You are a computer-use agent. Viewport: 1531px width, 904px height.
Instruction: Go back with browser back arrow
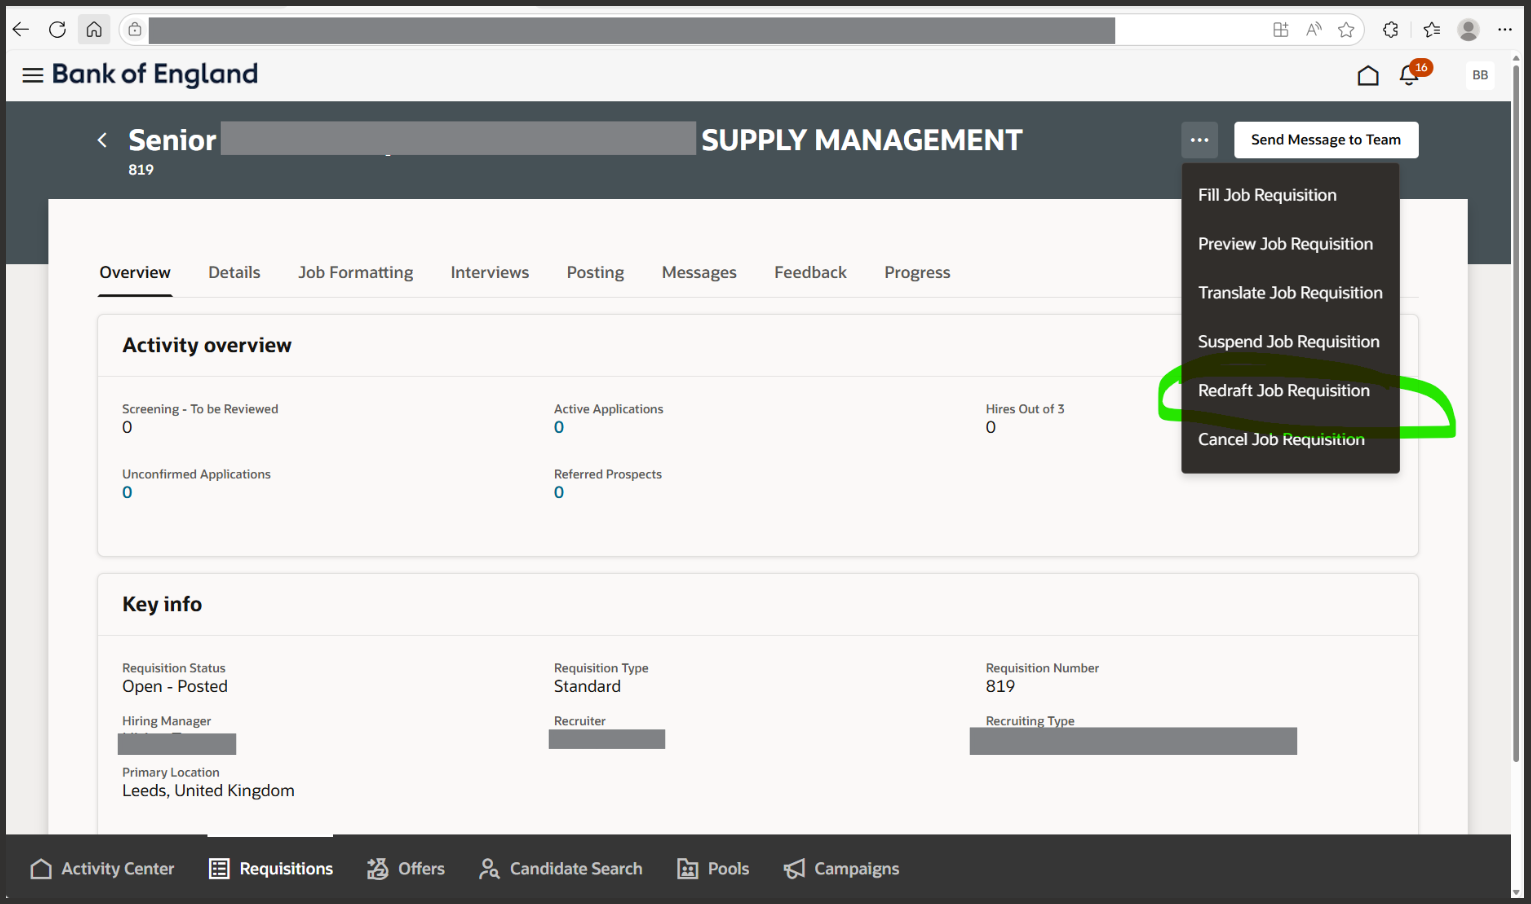(20, 30)
